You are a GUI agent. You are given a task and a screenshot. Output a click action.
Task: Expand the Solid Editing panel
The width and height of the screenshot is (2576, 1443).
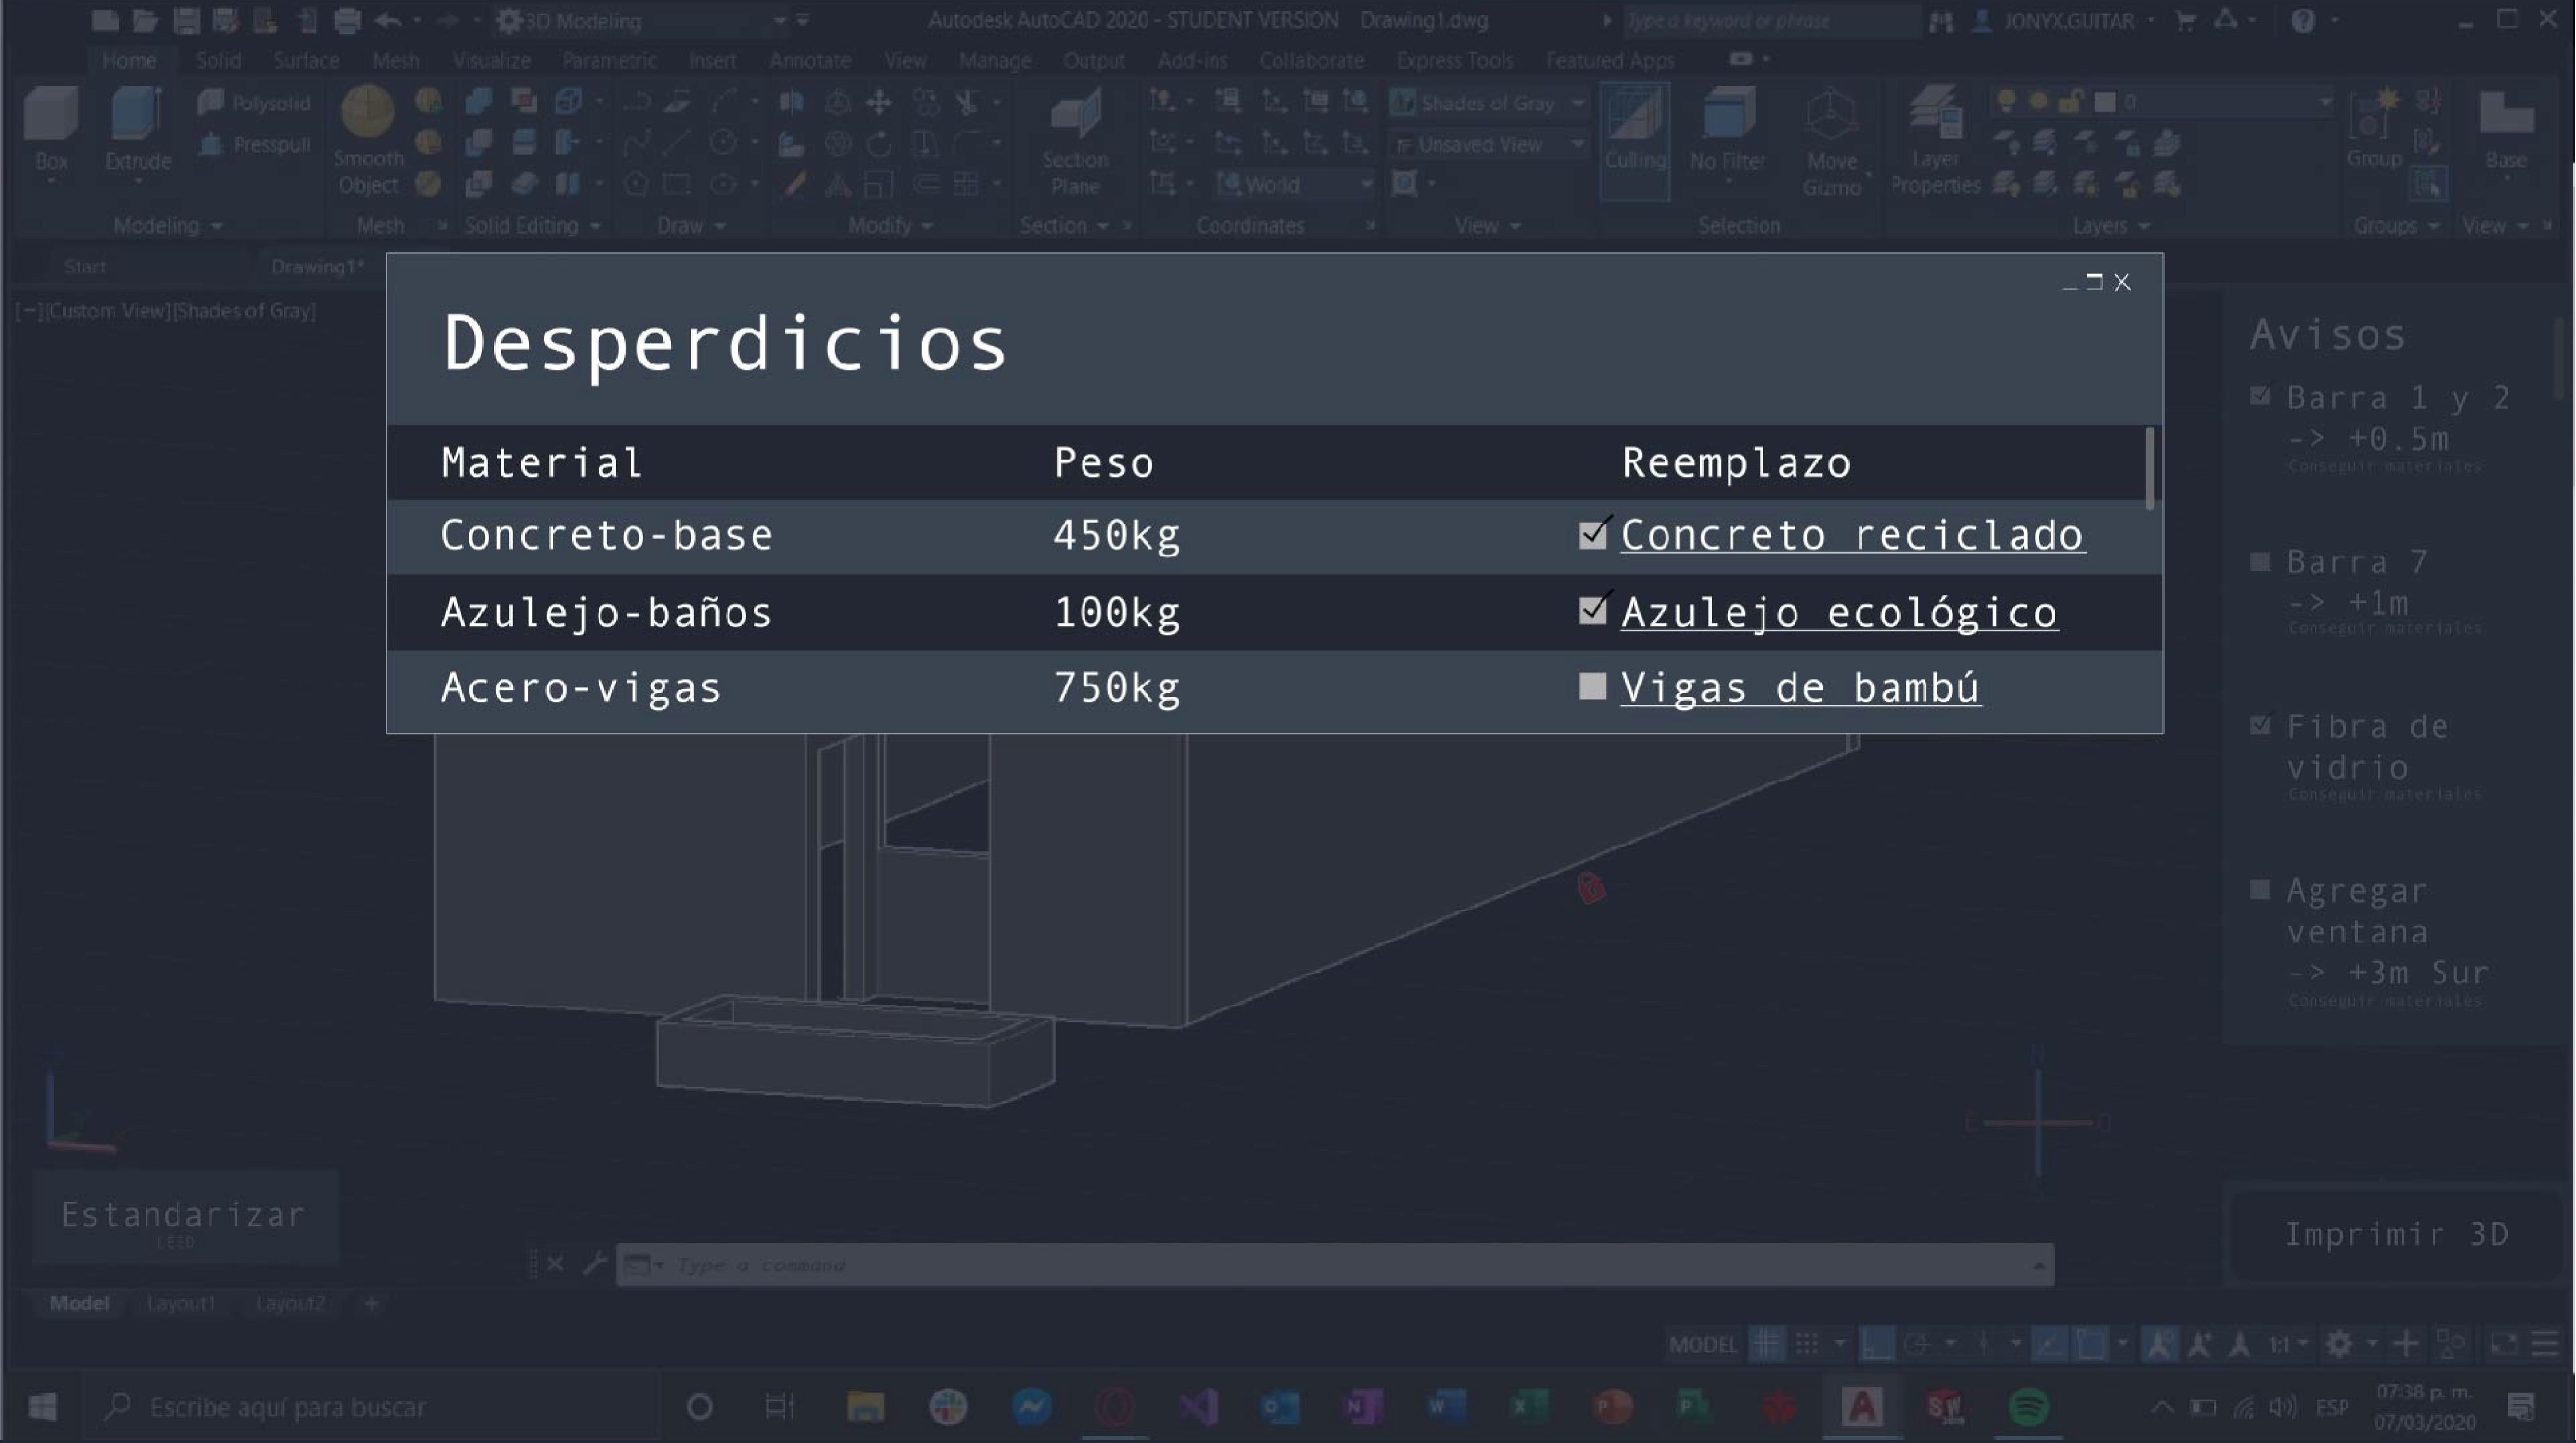click(x=532, y=226)
